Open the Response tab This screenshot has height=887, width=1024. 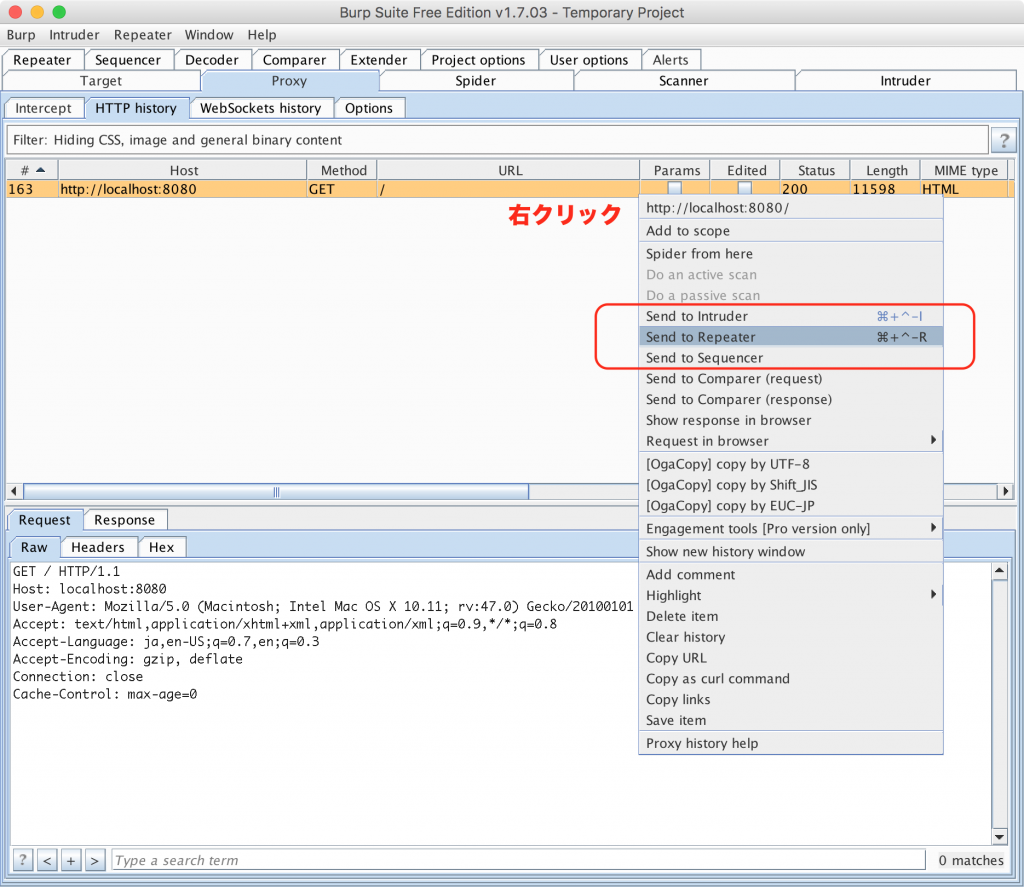(124, 520)
